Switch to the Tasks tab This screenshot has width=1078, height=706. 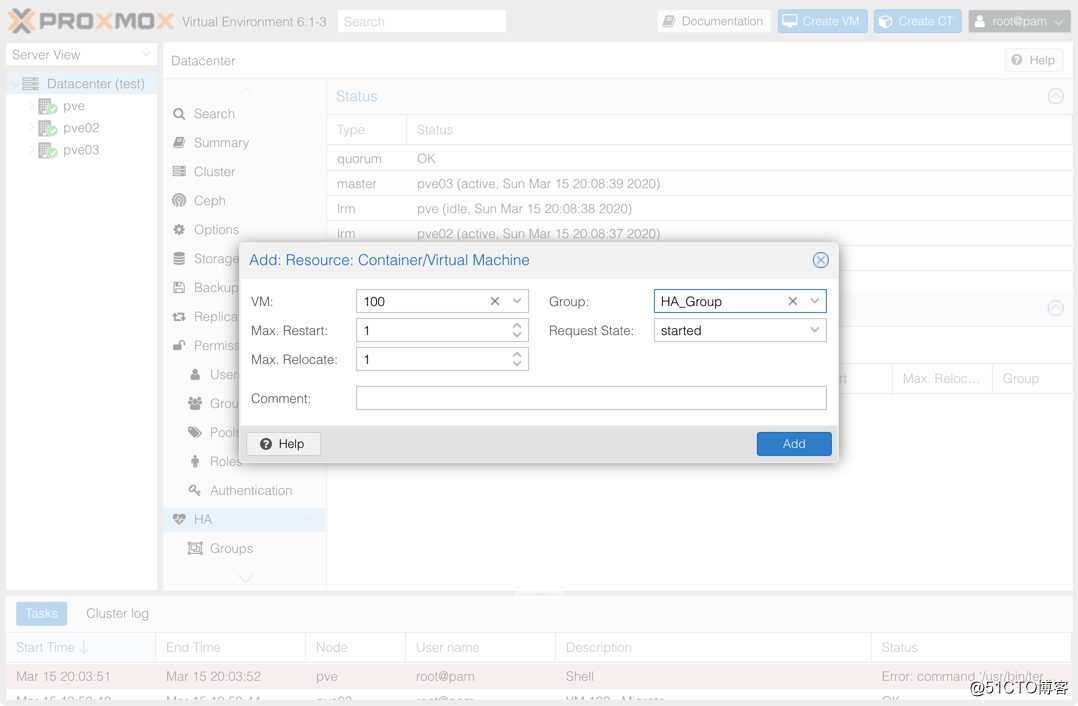point(41,613)
